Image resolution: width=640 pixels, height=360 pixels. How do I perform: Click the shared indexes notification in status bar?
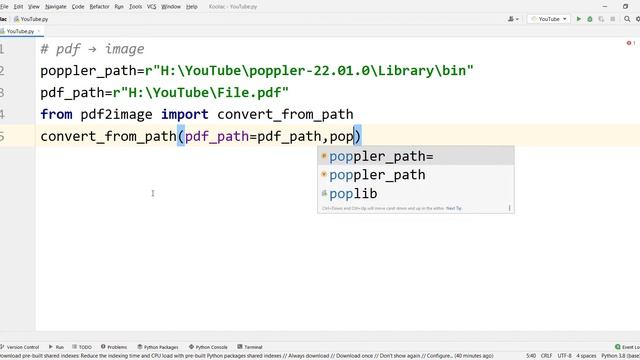(247, 356)
